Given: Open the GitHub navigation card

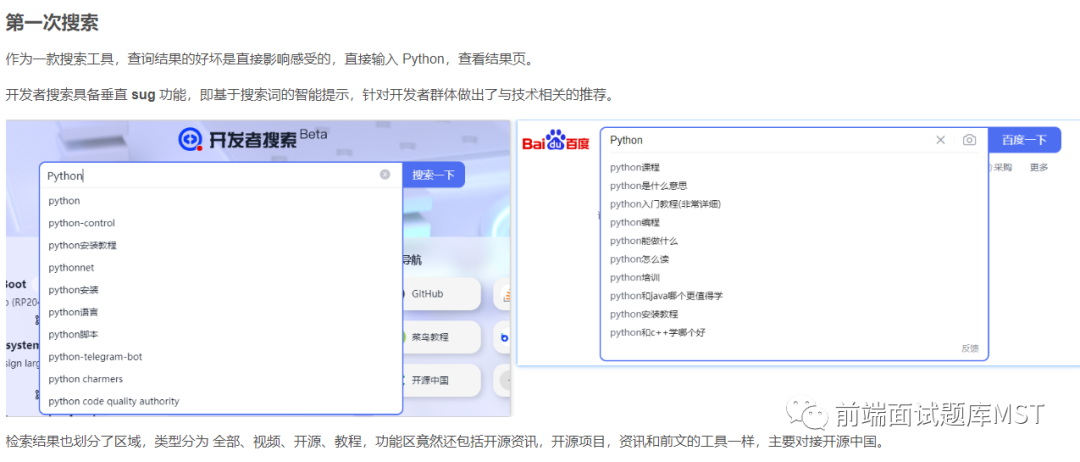Looking at the screenshot, I should tap(441, 294).
